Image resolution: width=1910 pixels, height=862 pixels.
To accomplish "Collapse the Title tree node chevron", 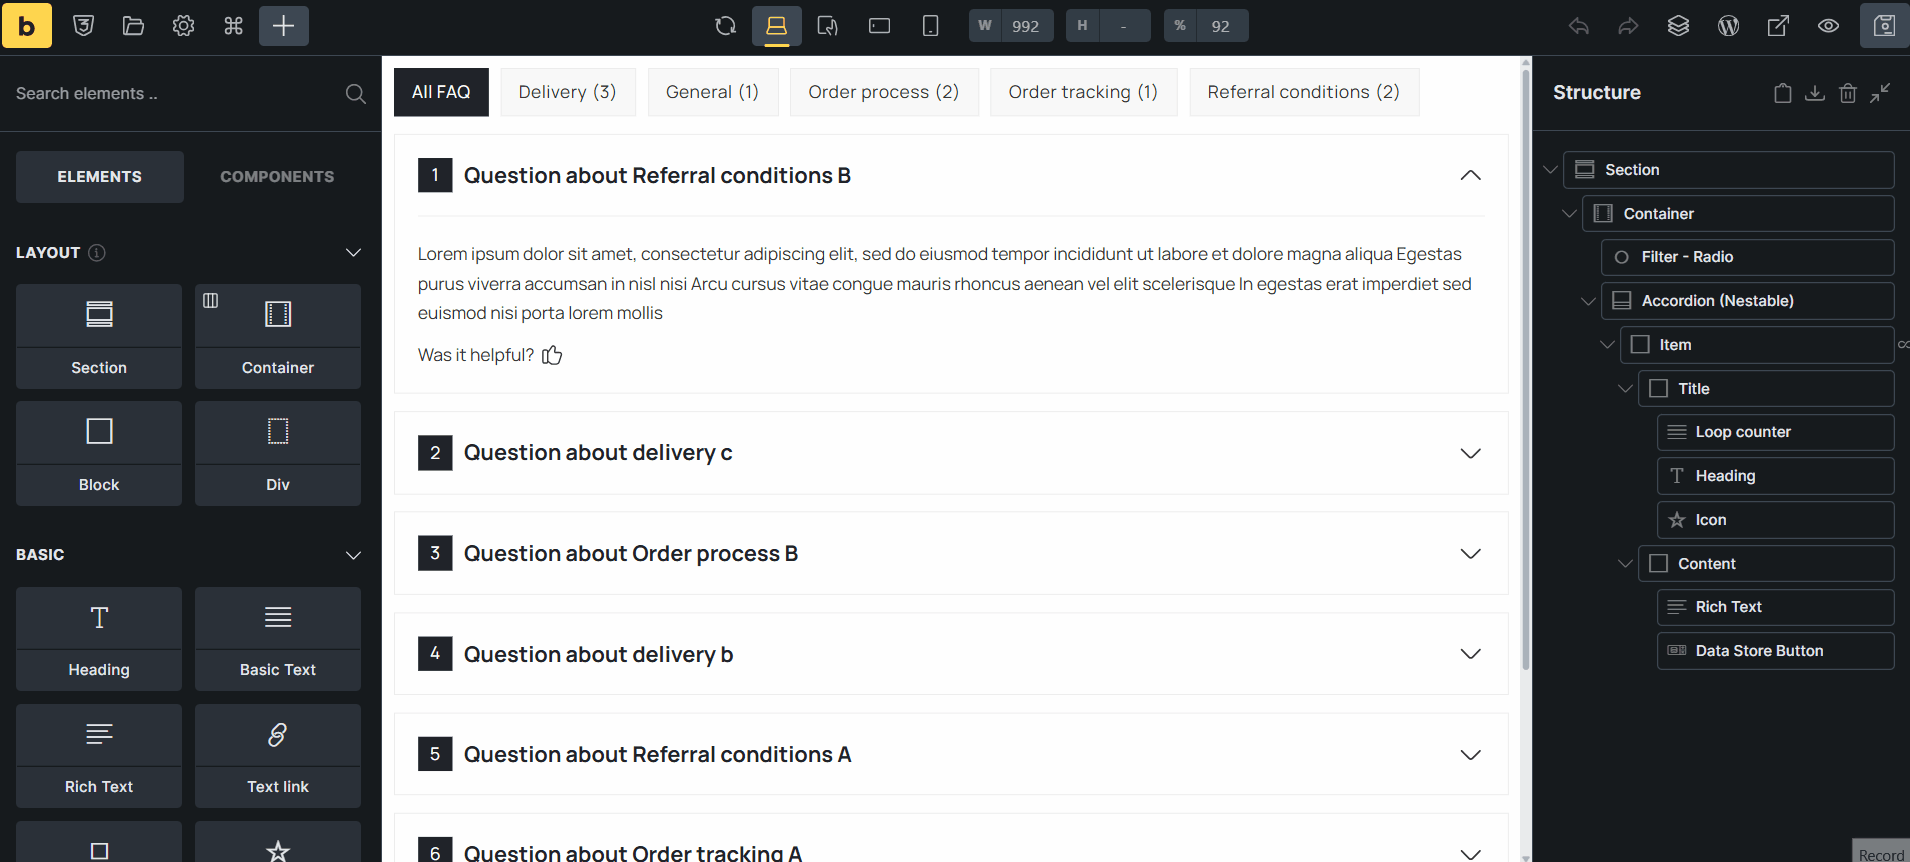I will 1625,389.
